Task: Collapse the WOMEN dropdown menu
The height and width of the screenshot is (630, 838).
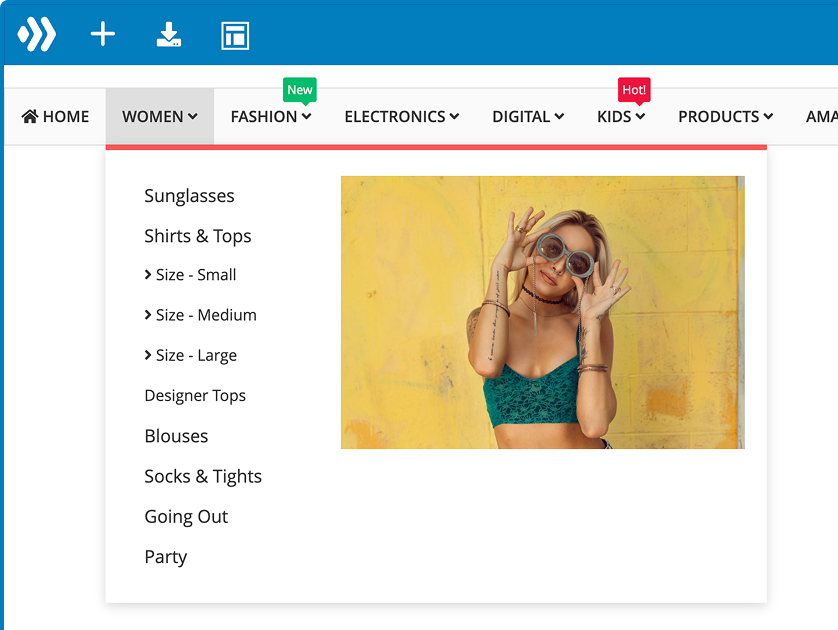Action: (159, 117)
